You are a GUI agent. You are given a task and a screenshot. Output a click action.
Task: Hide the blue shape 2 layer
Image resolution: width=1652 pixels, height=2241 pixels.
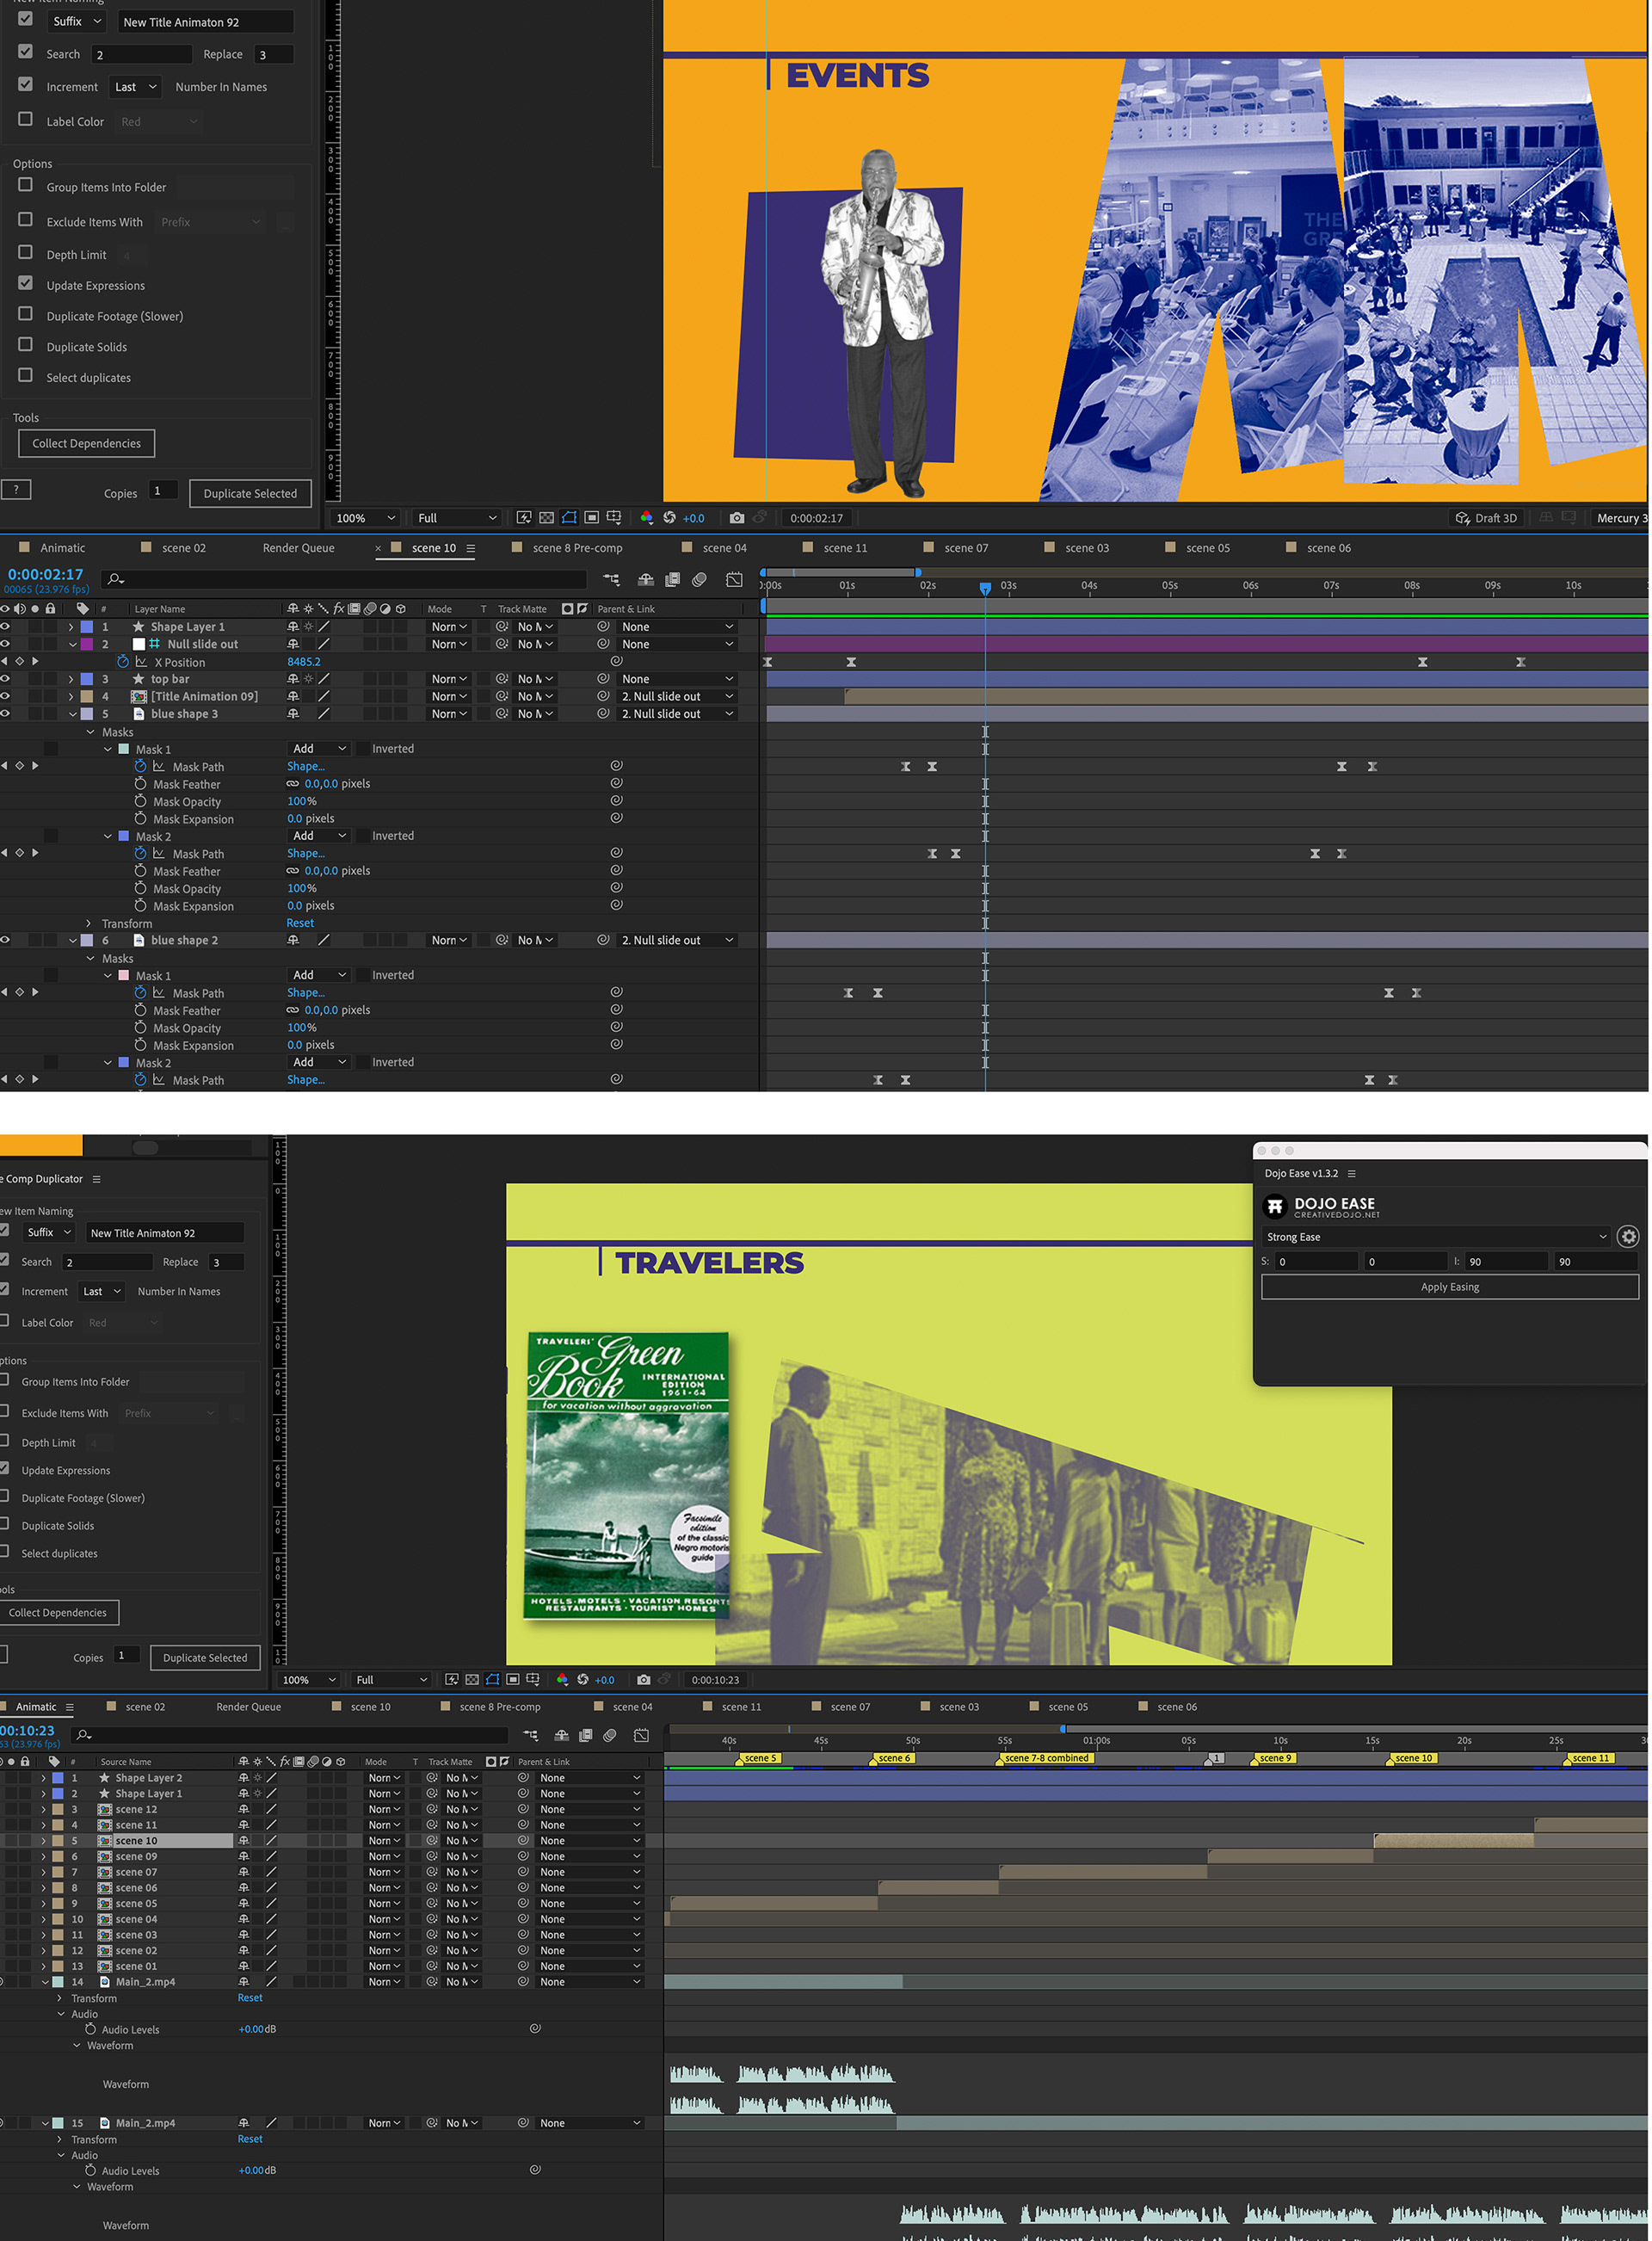5,940
